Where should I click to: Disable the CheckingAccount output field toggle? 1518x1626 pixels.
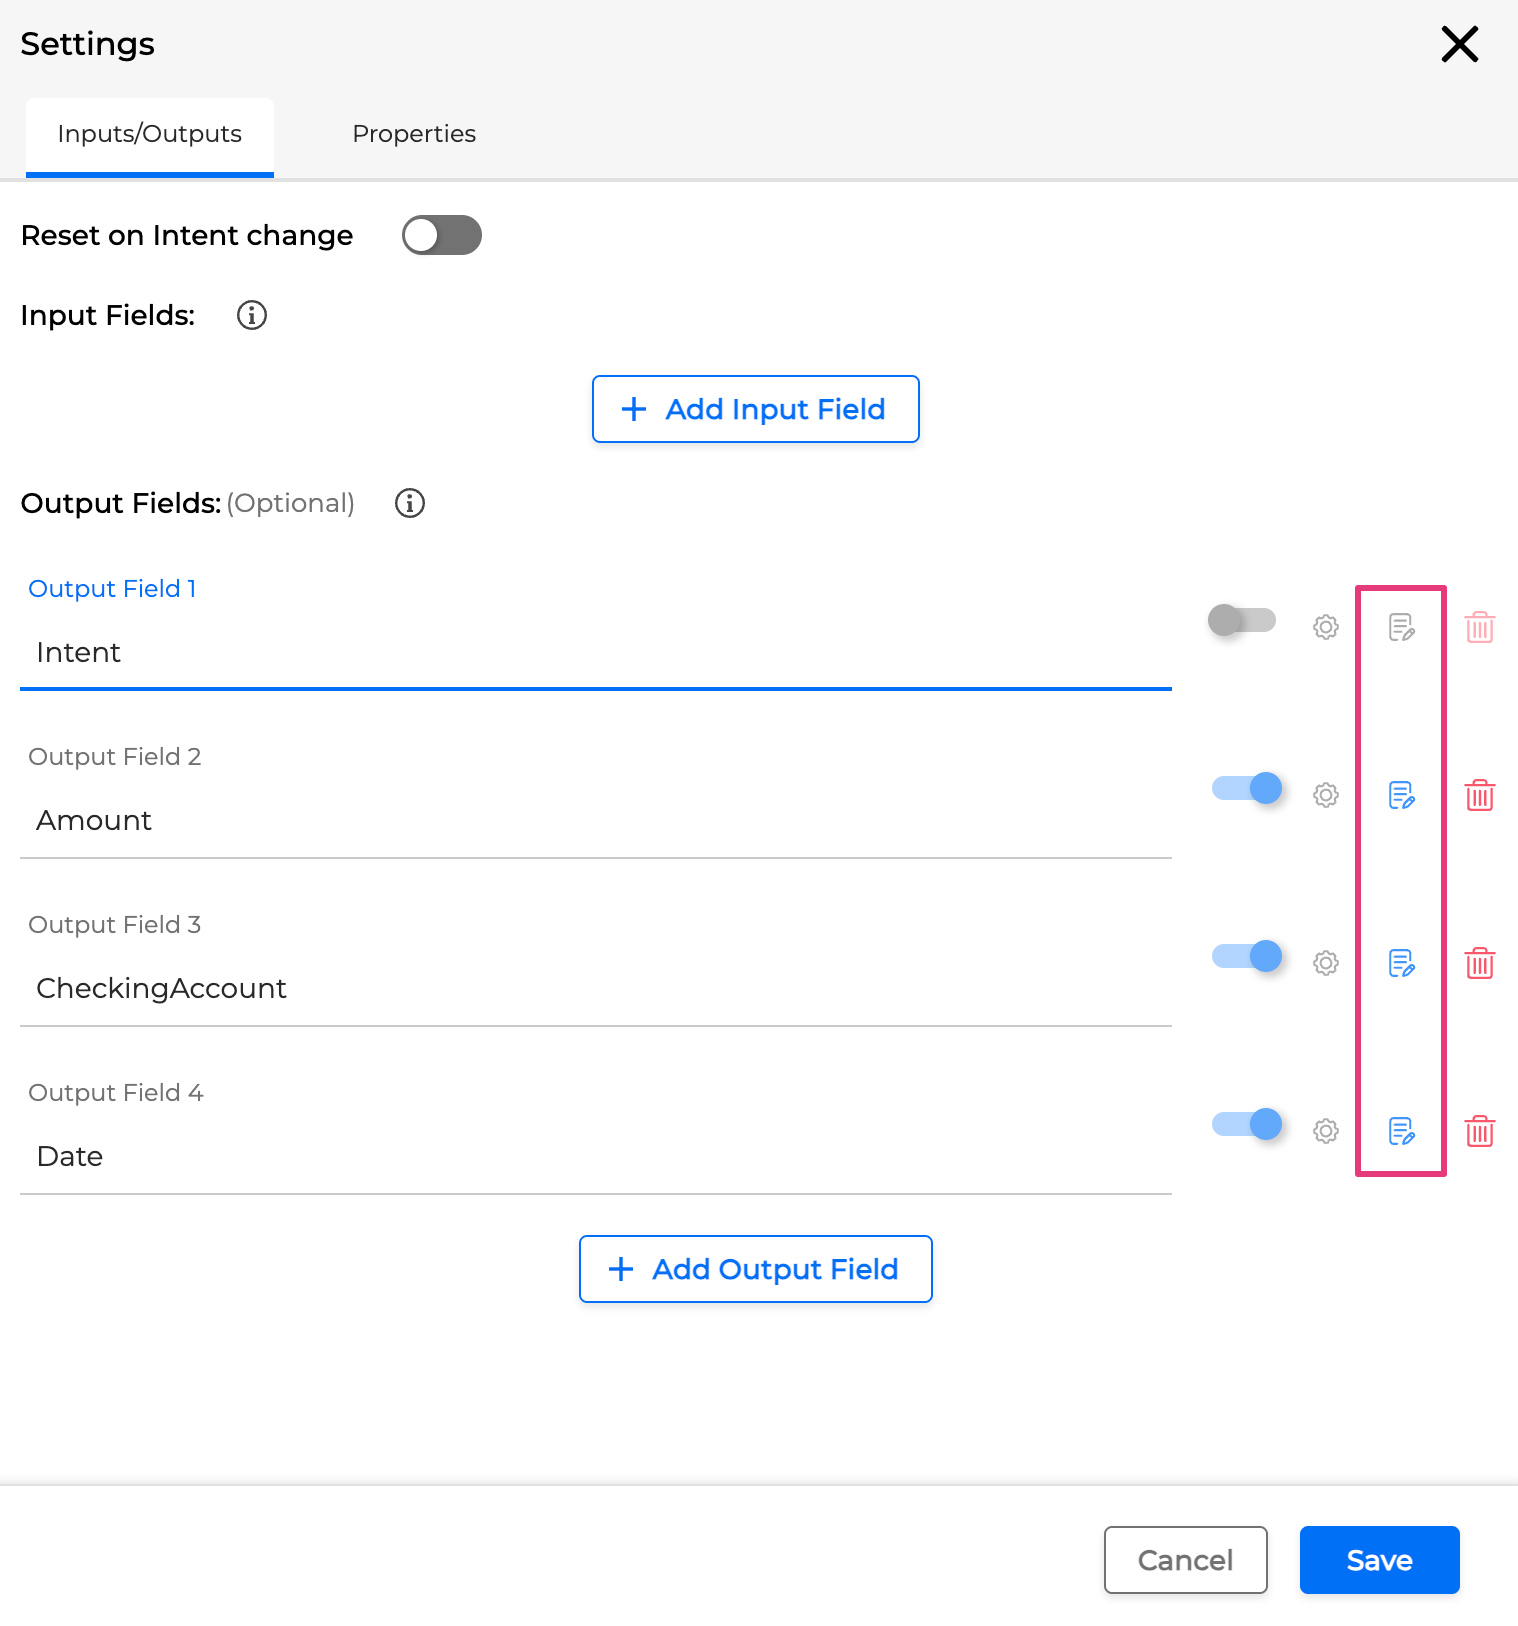point(1246,956)
